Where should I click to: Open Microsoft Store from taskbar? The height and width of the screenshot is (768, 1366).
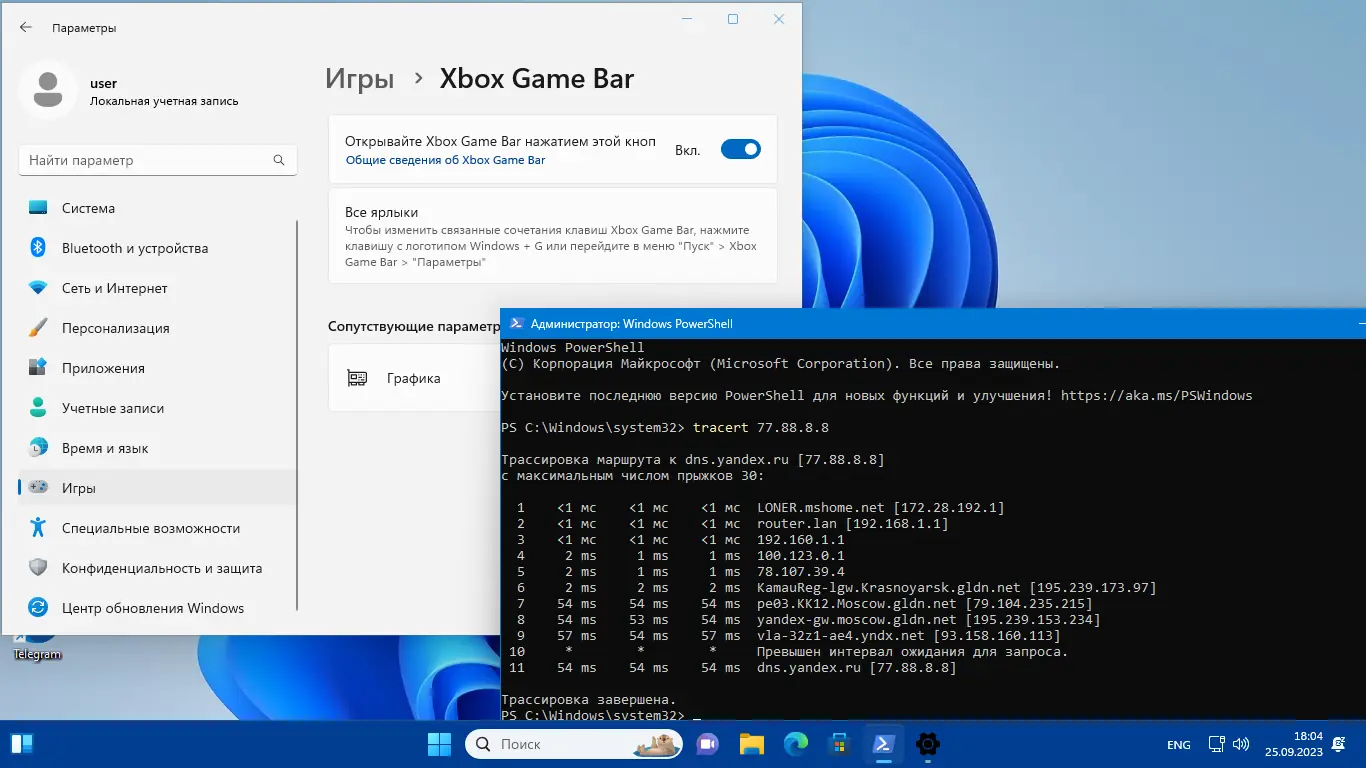click(840, 744)
